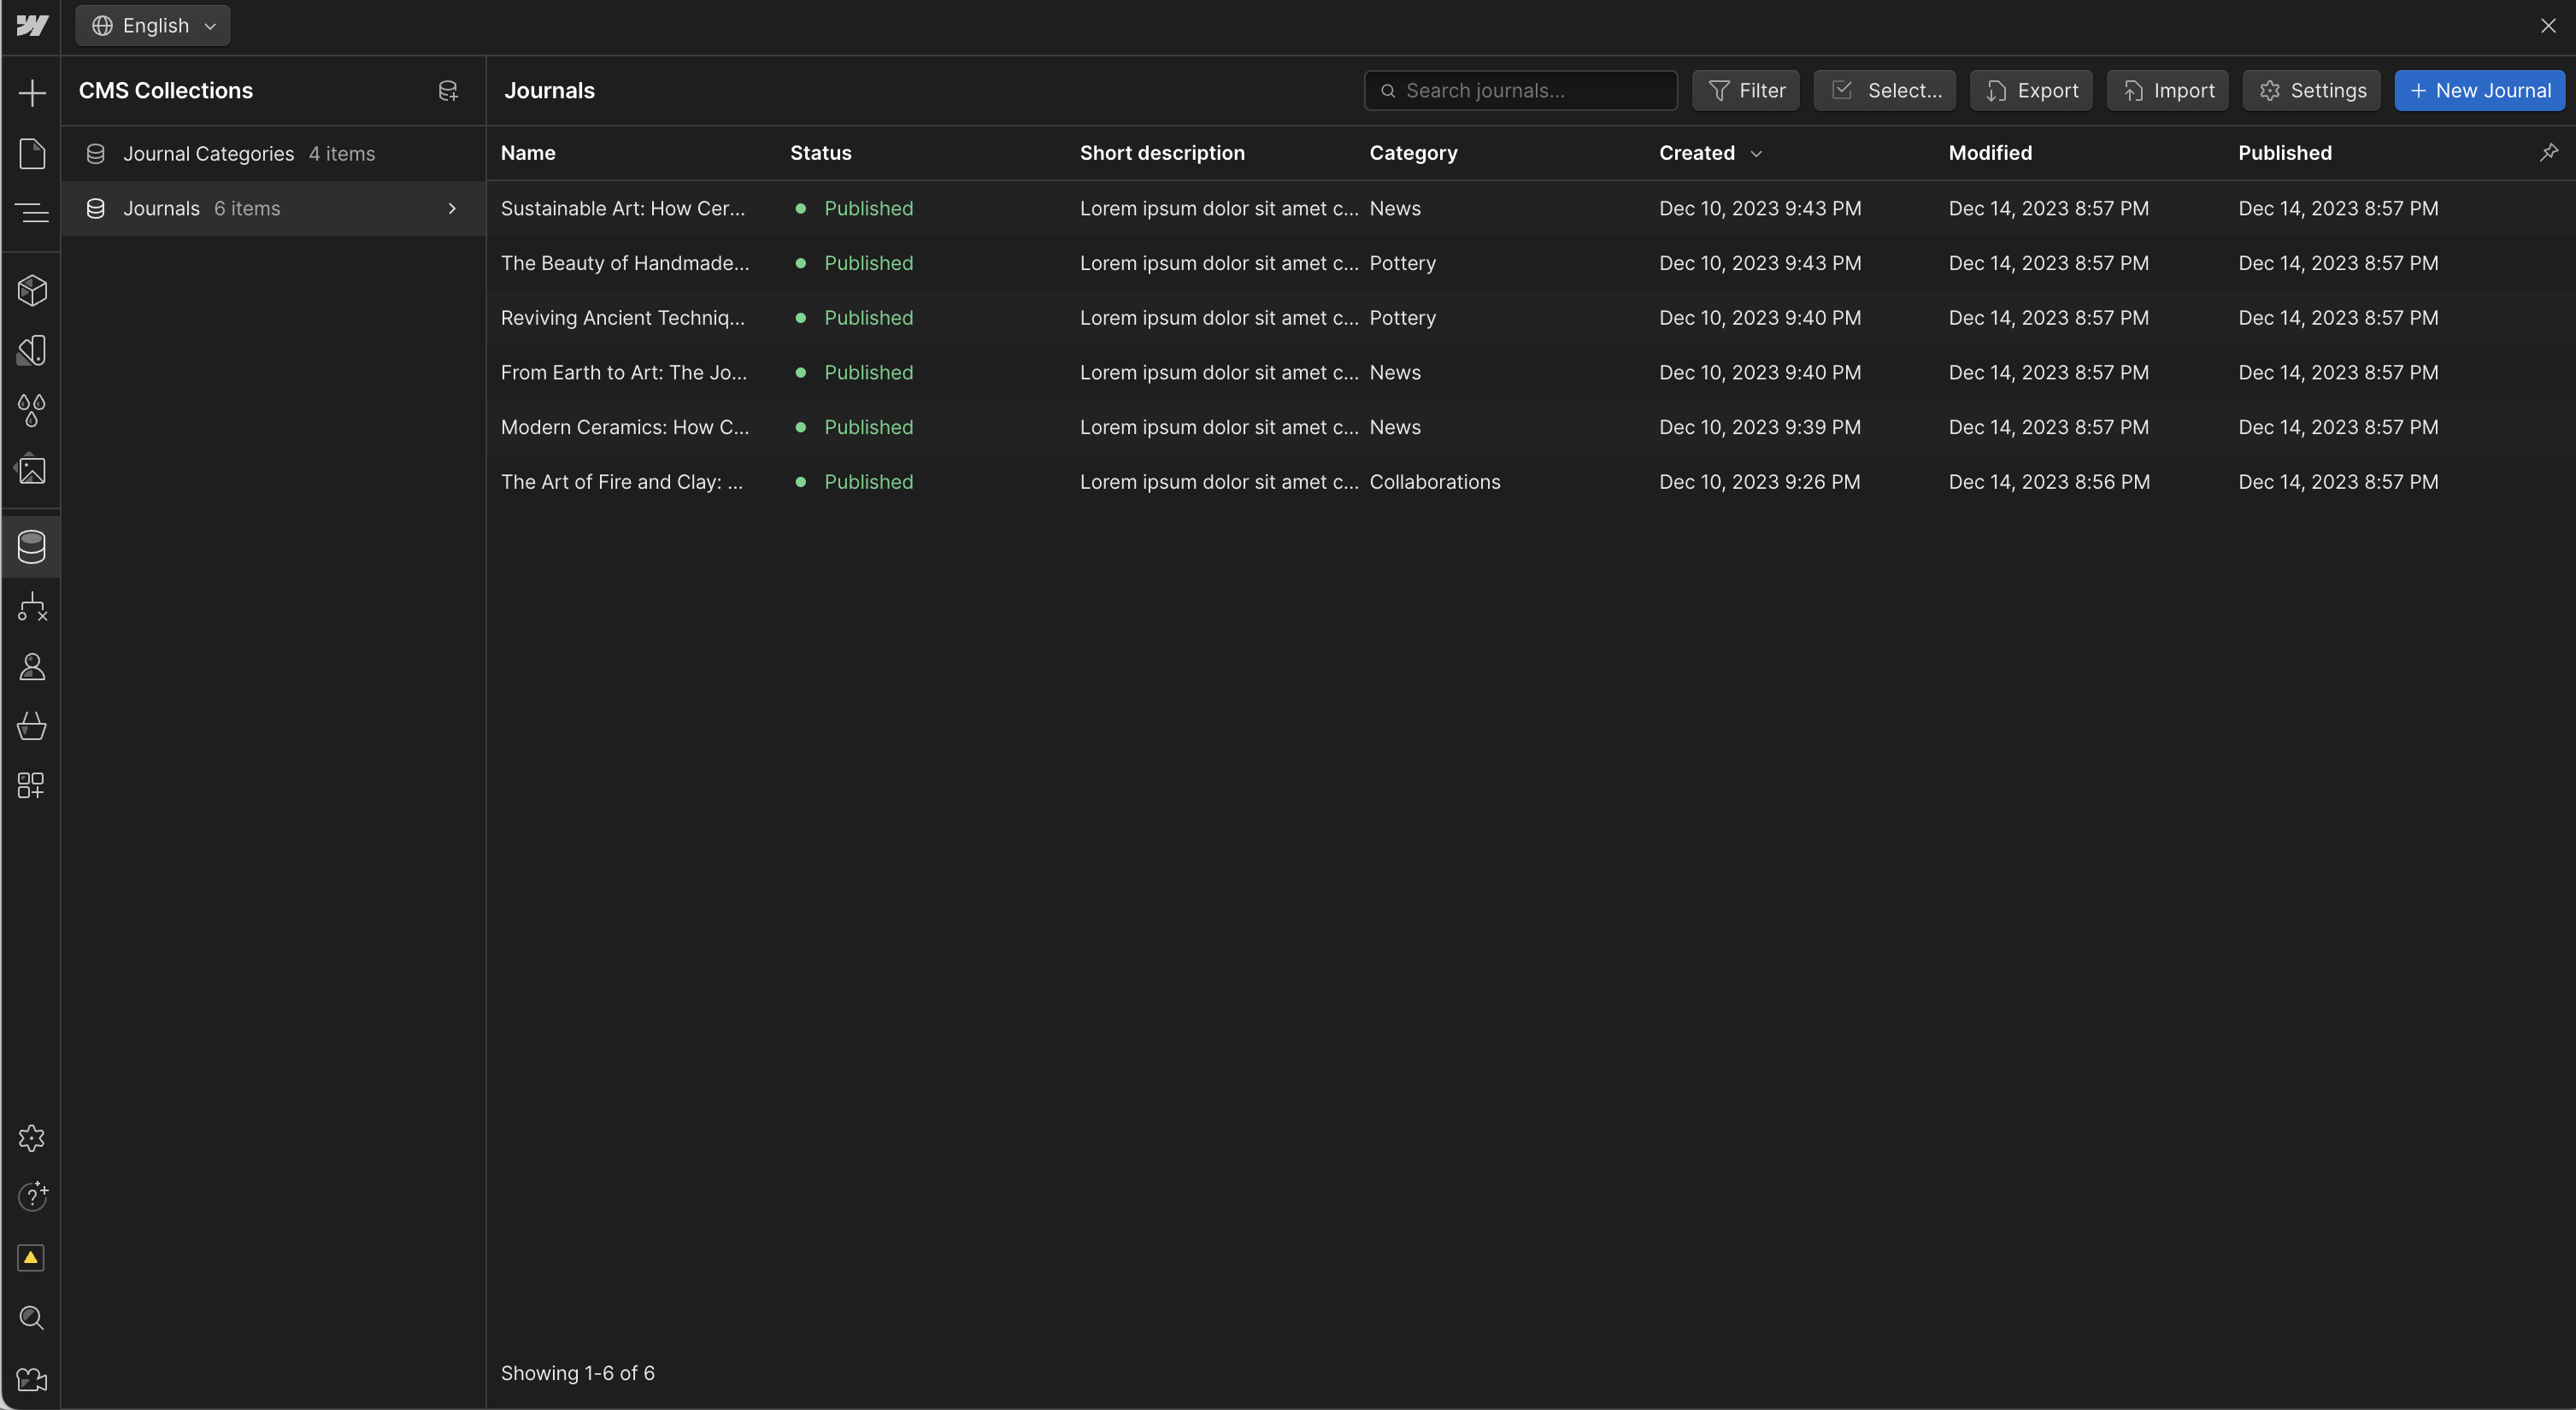Pin table columns with pin icon
The height and width of the screenshot is (1410, 2576).
2548,152
